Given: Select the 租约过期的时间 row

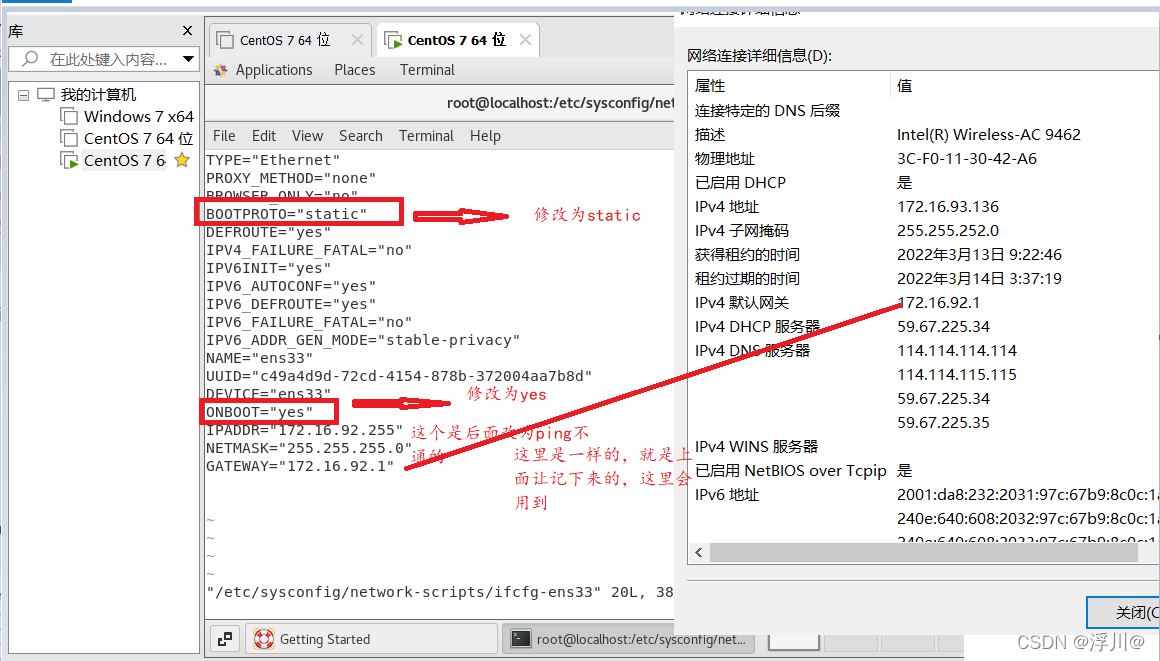Looking at the screenshot, I should (923, 278).
